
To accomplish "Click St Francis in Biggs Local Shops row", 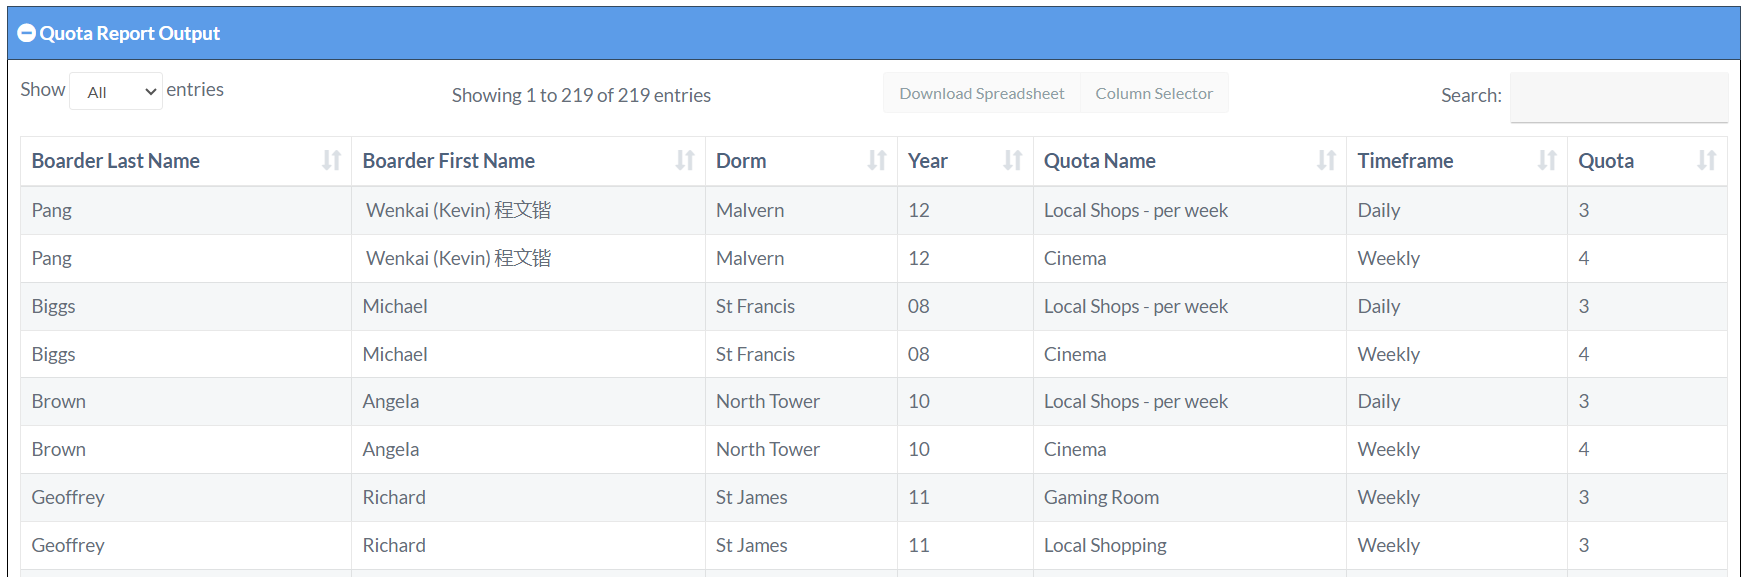I will coord(755,306).
